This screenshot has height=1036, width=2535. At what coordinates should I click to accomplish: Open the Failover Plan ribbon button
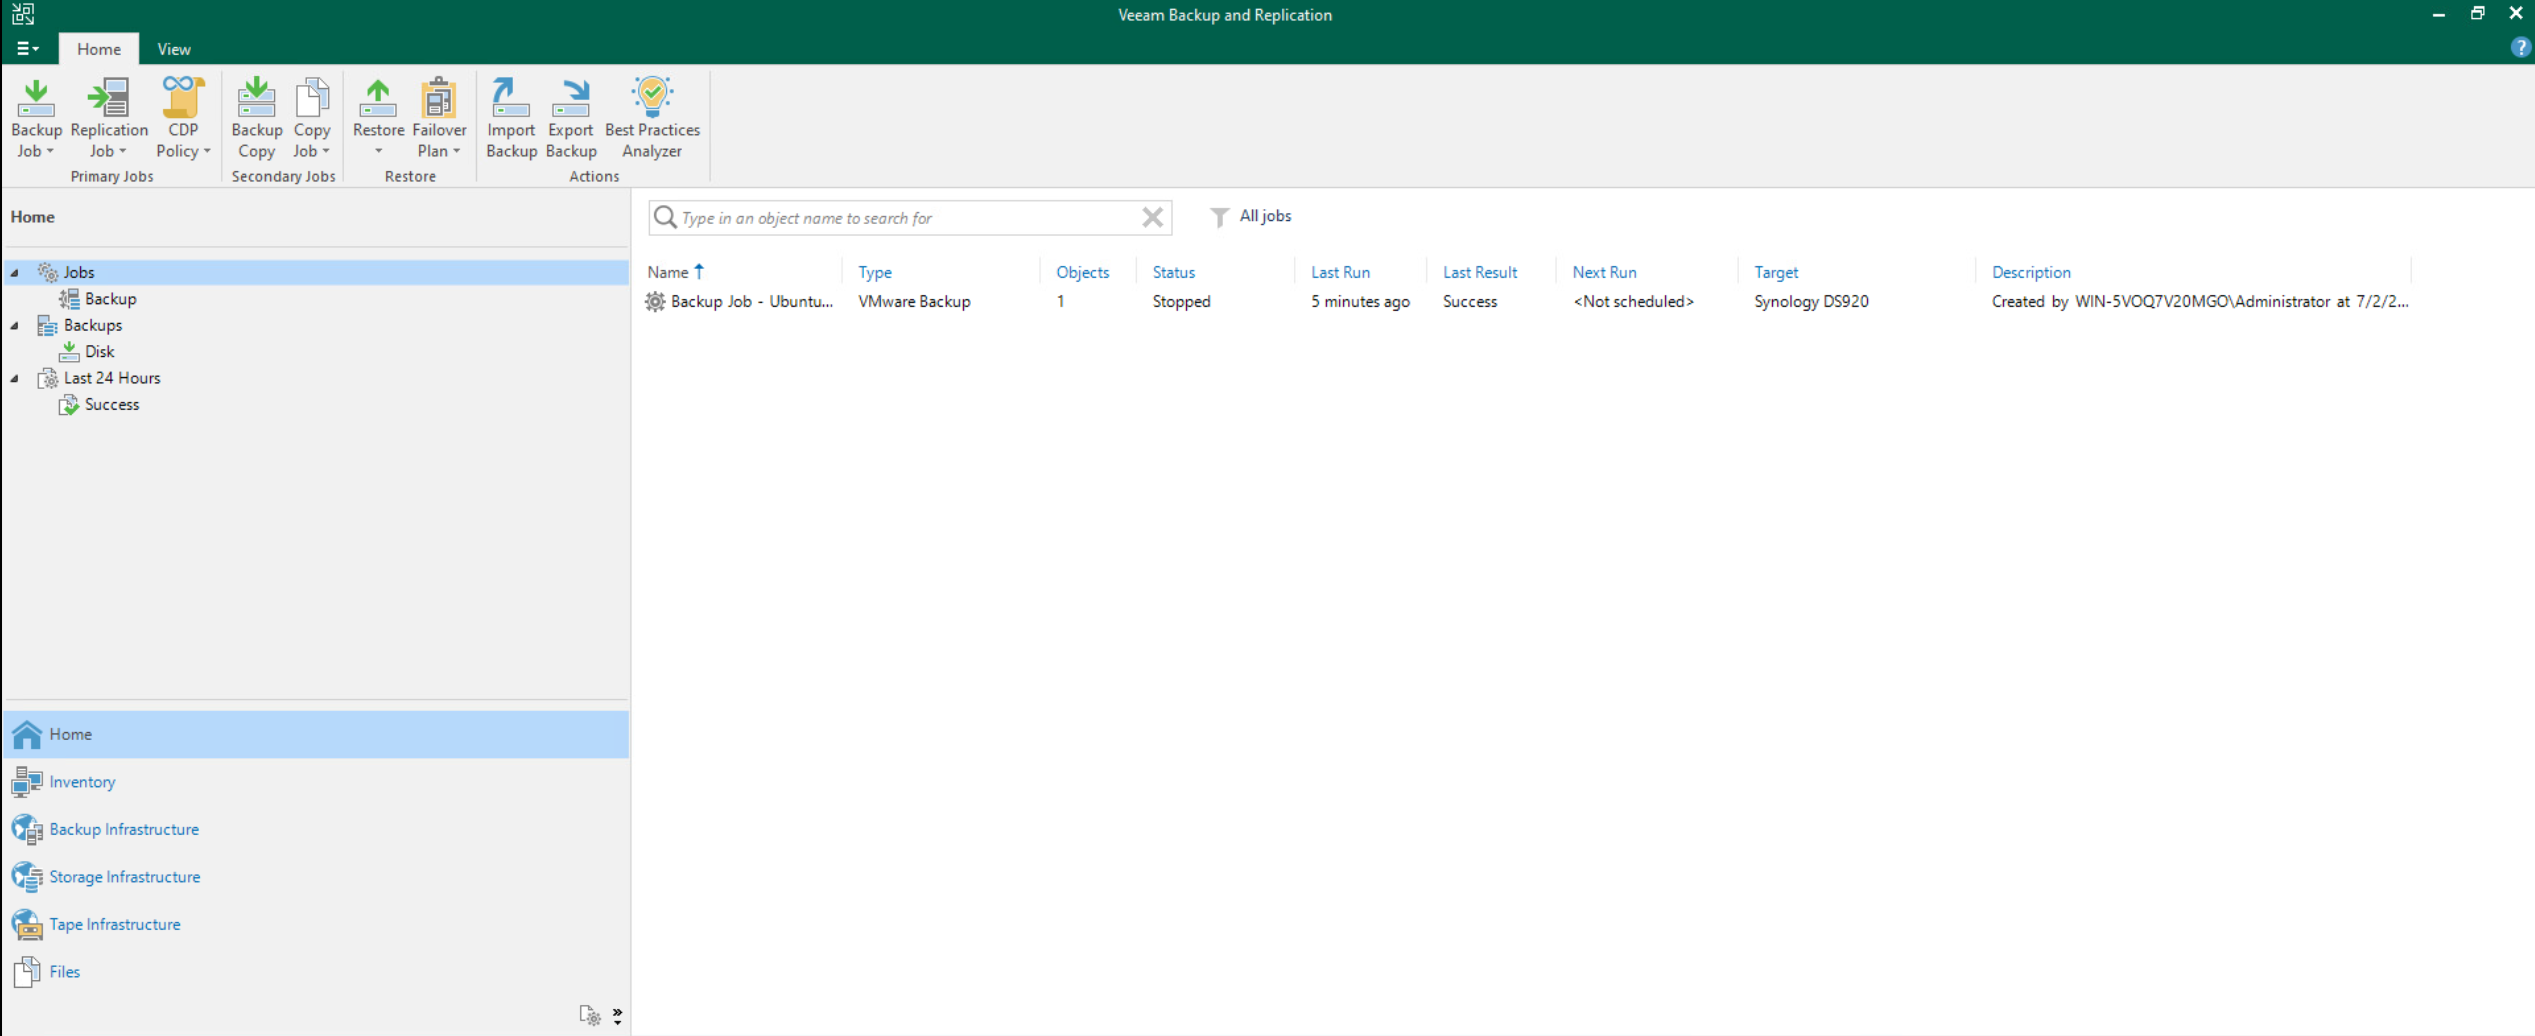(x=439, y=118)
